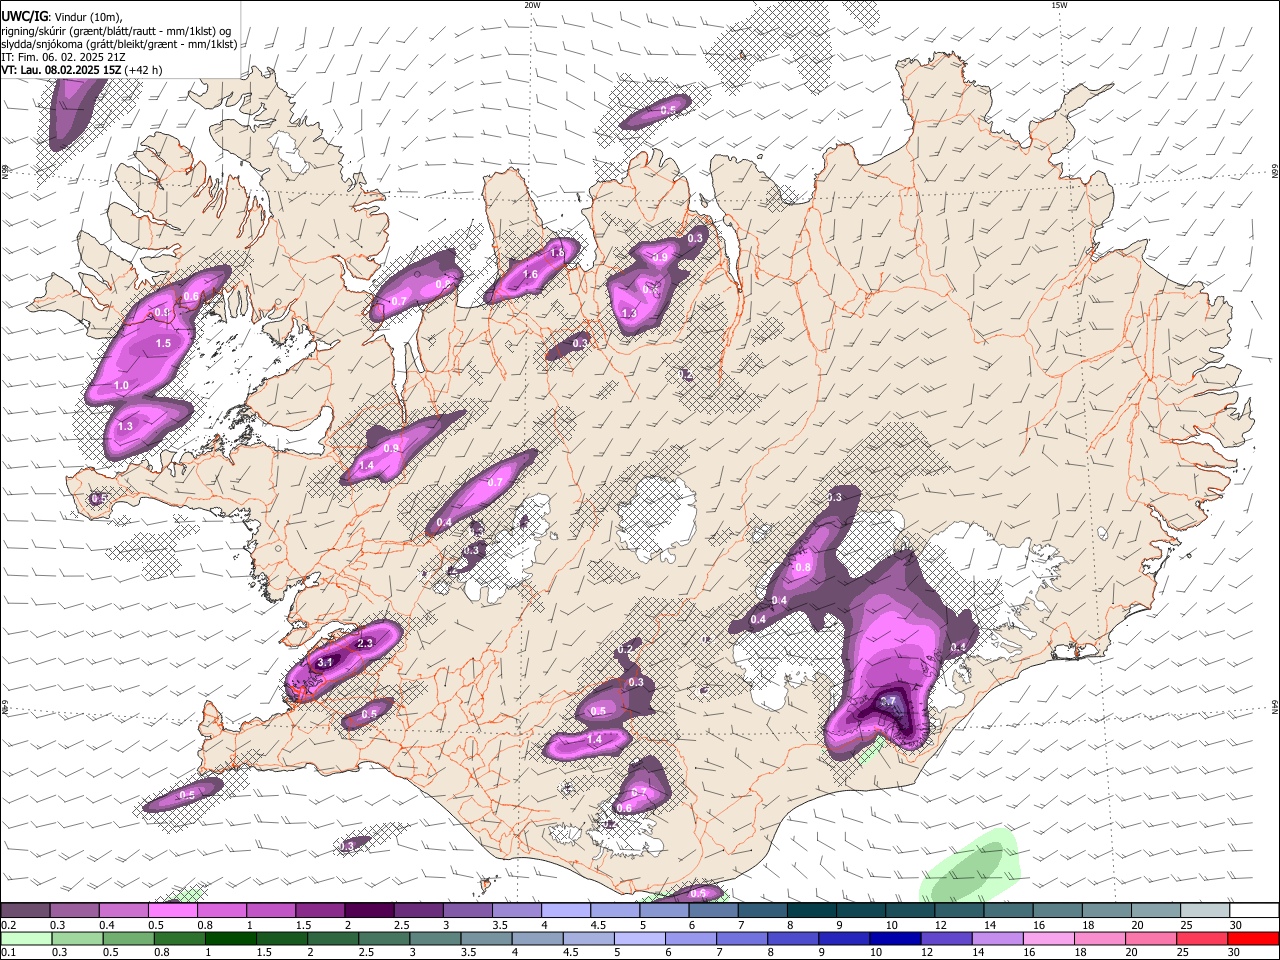Click the 0.8 value label on the map

803,567
